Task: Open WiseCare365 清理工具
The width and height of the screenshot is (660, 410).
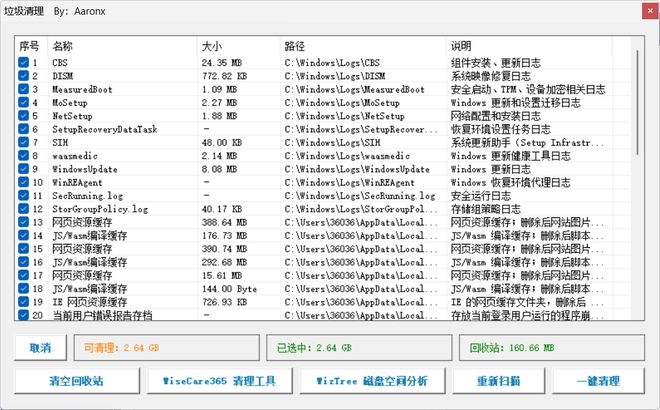Action: click(220, 381)
